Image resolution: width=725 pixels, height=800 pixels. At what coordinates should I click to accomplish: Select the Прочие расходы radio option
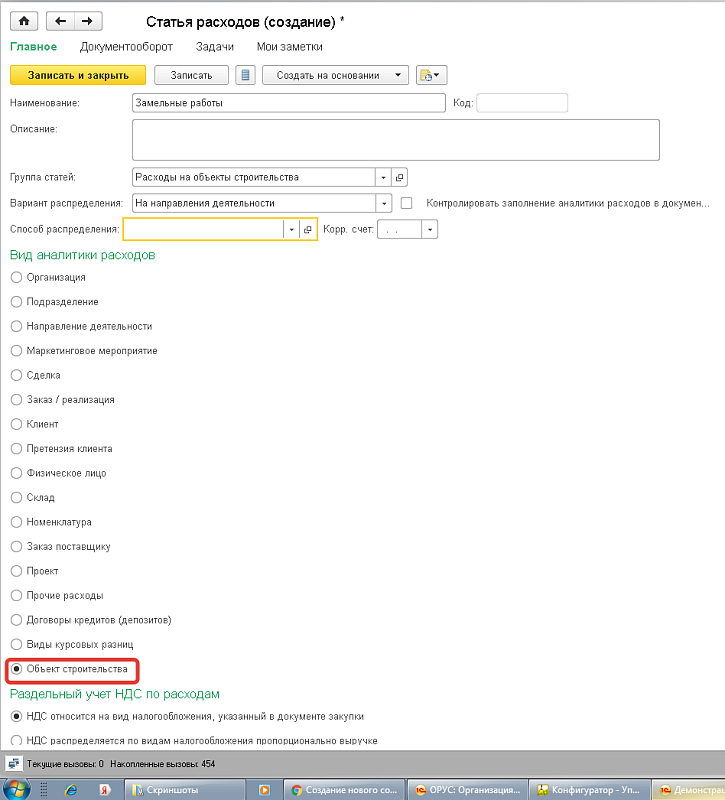tap(16, 595)
